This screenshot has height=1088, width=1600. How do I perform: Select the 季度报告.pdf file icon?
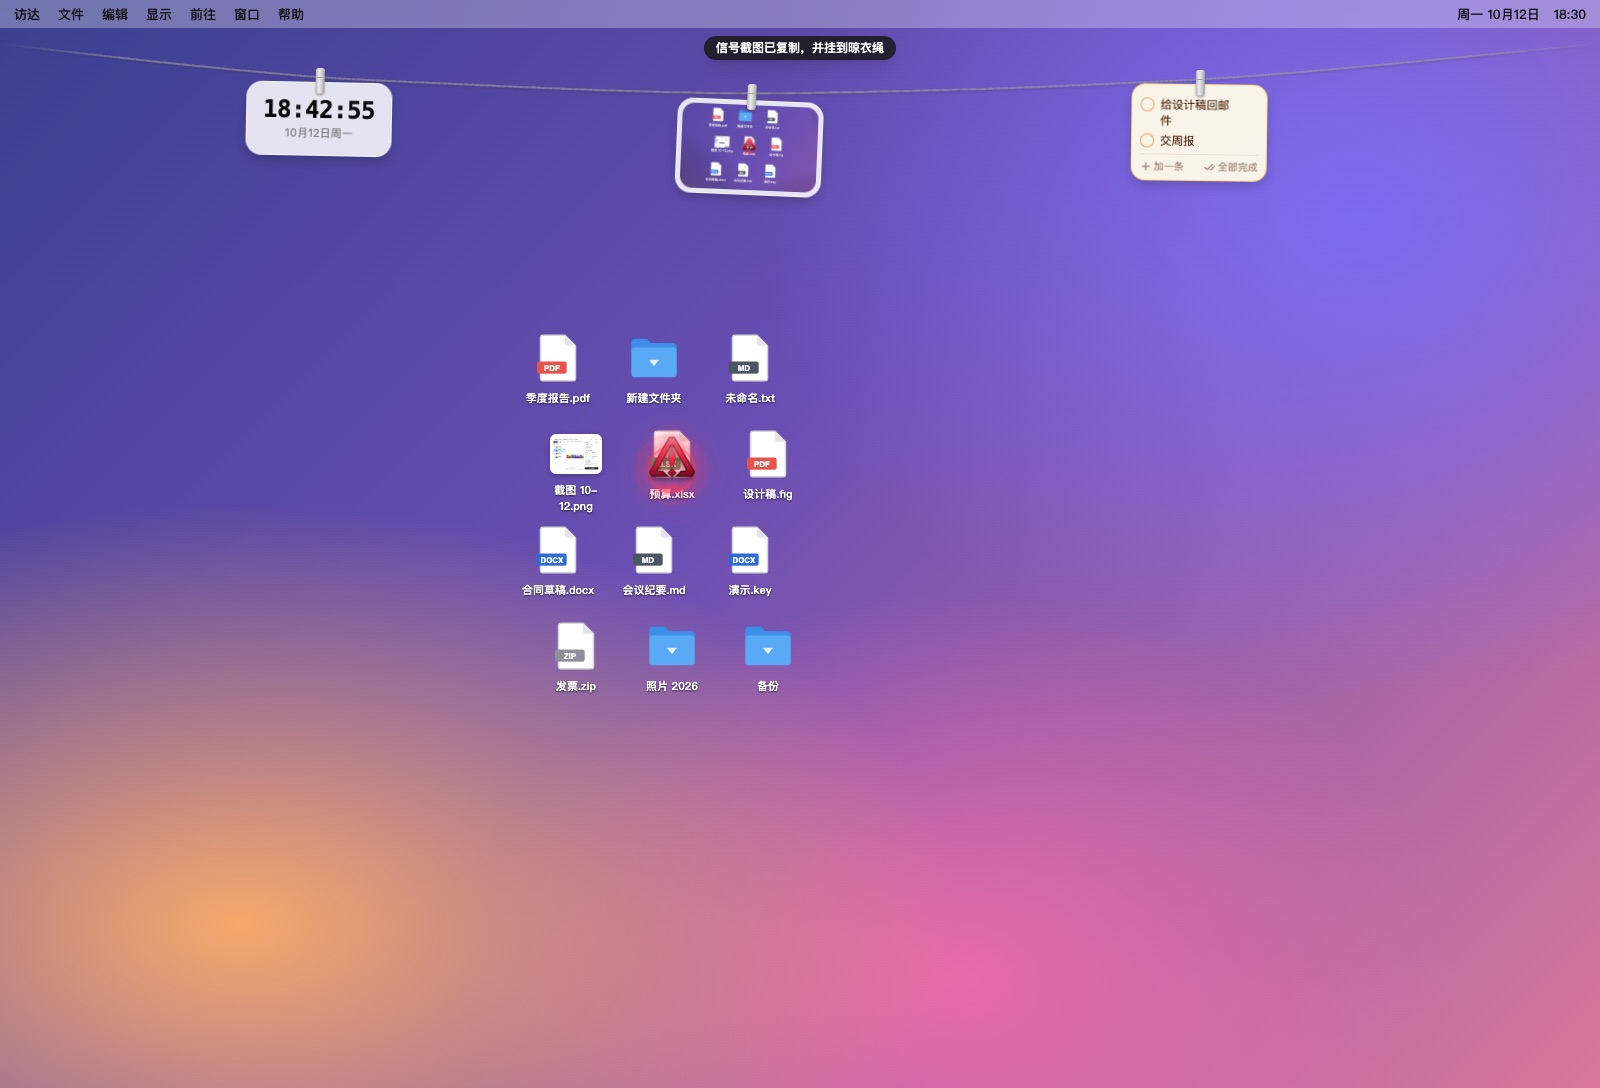[x=558, y=359]
